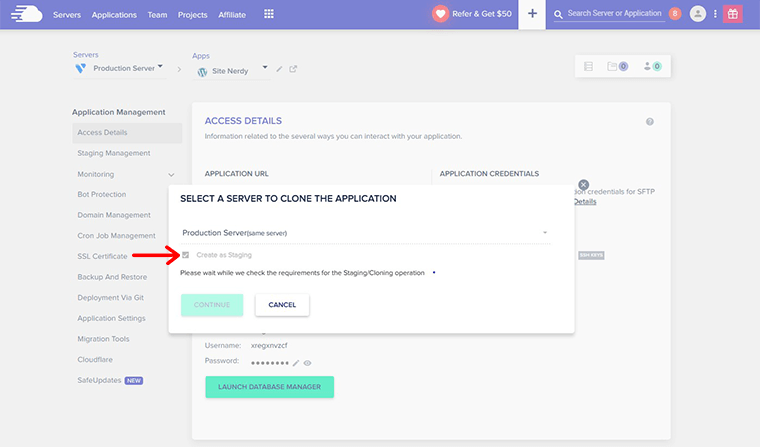This screenshot has height=447, width=760.
Task: Open the Servers menu
Action: coord(67,15)
